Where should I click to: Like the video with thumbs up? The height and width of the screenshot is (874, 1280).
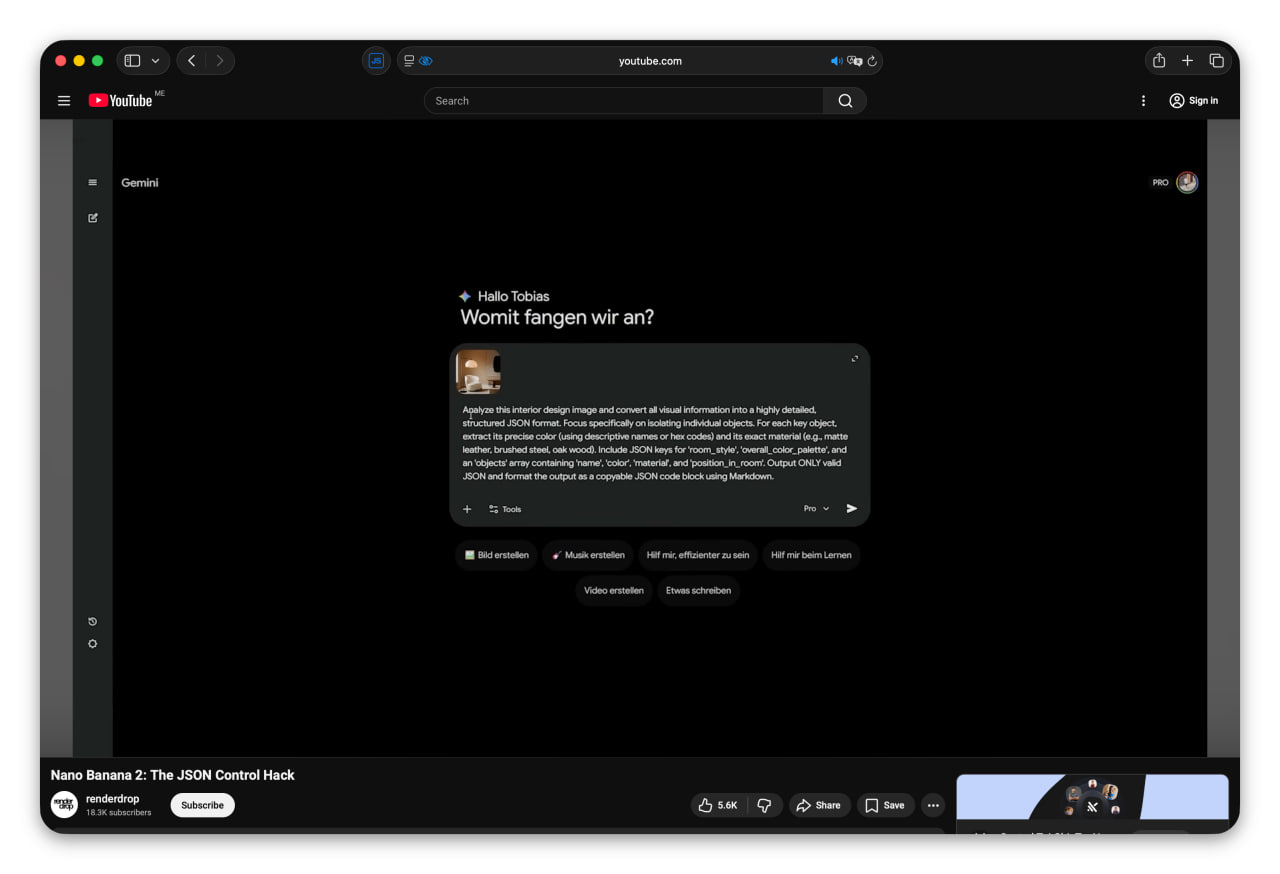719,805
